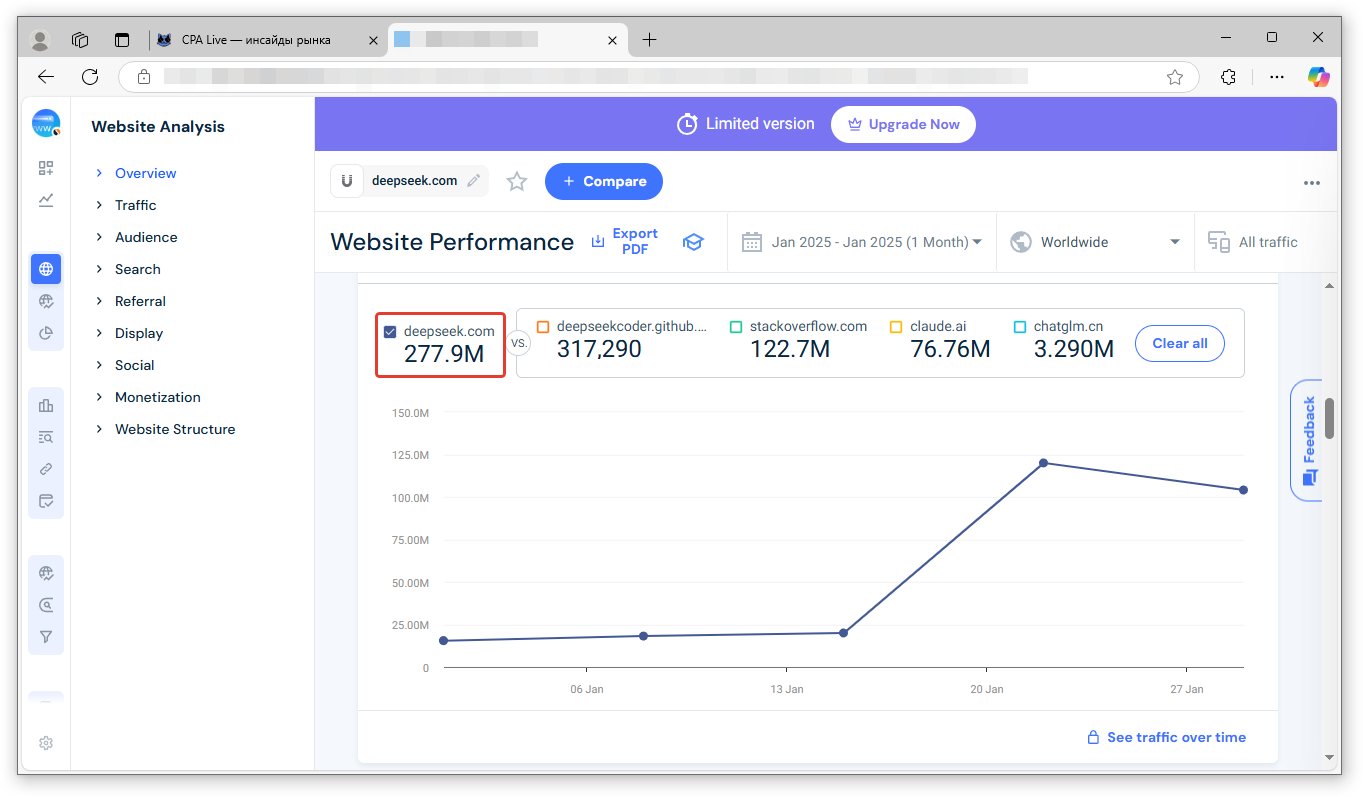Open the vertical tabs toggle icon
The width and height of the screenshot is (1363, 797).
(122, 40)
